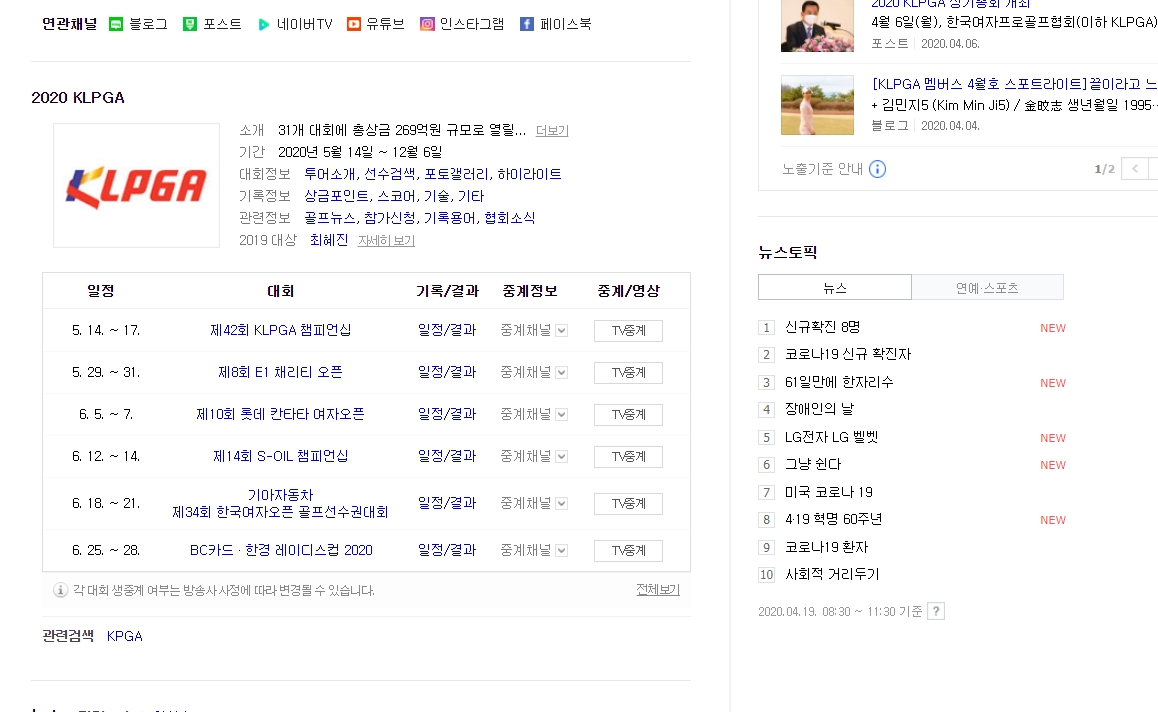Open the 하이라이트 link

(x=530, y=174)
